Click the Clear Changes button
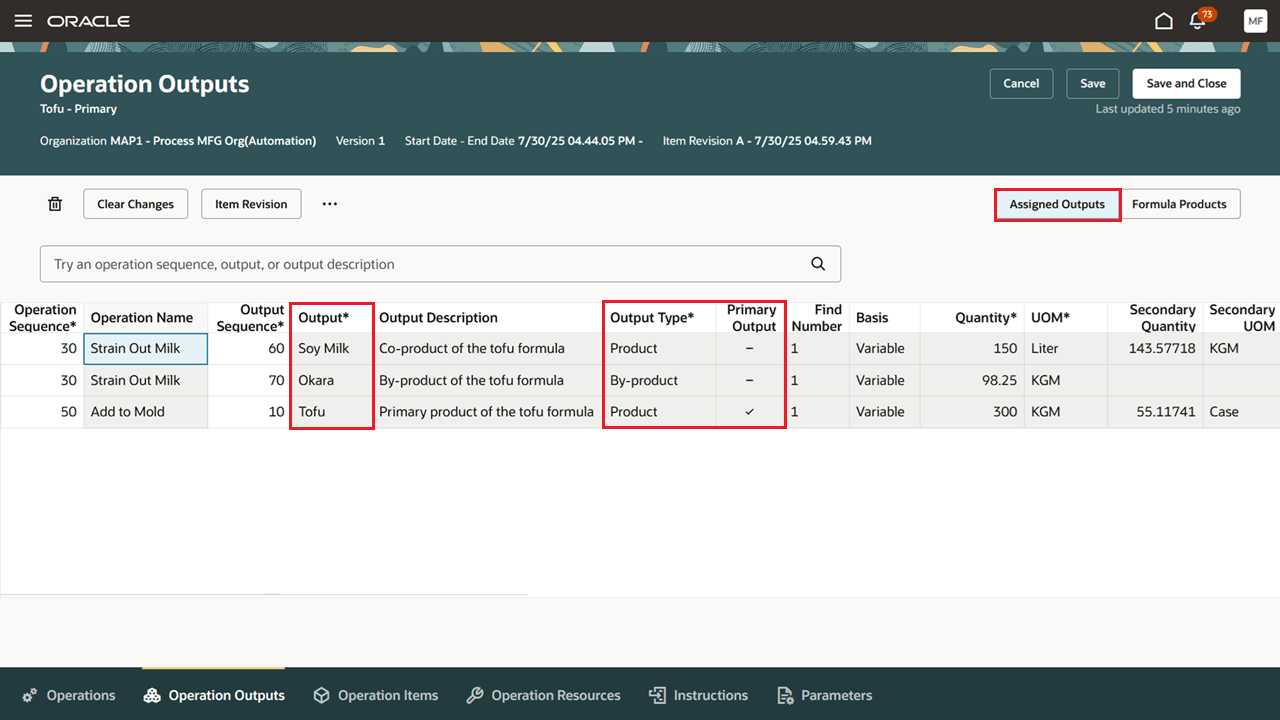 tap(135, 204)
